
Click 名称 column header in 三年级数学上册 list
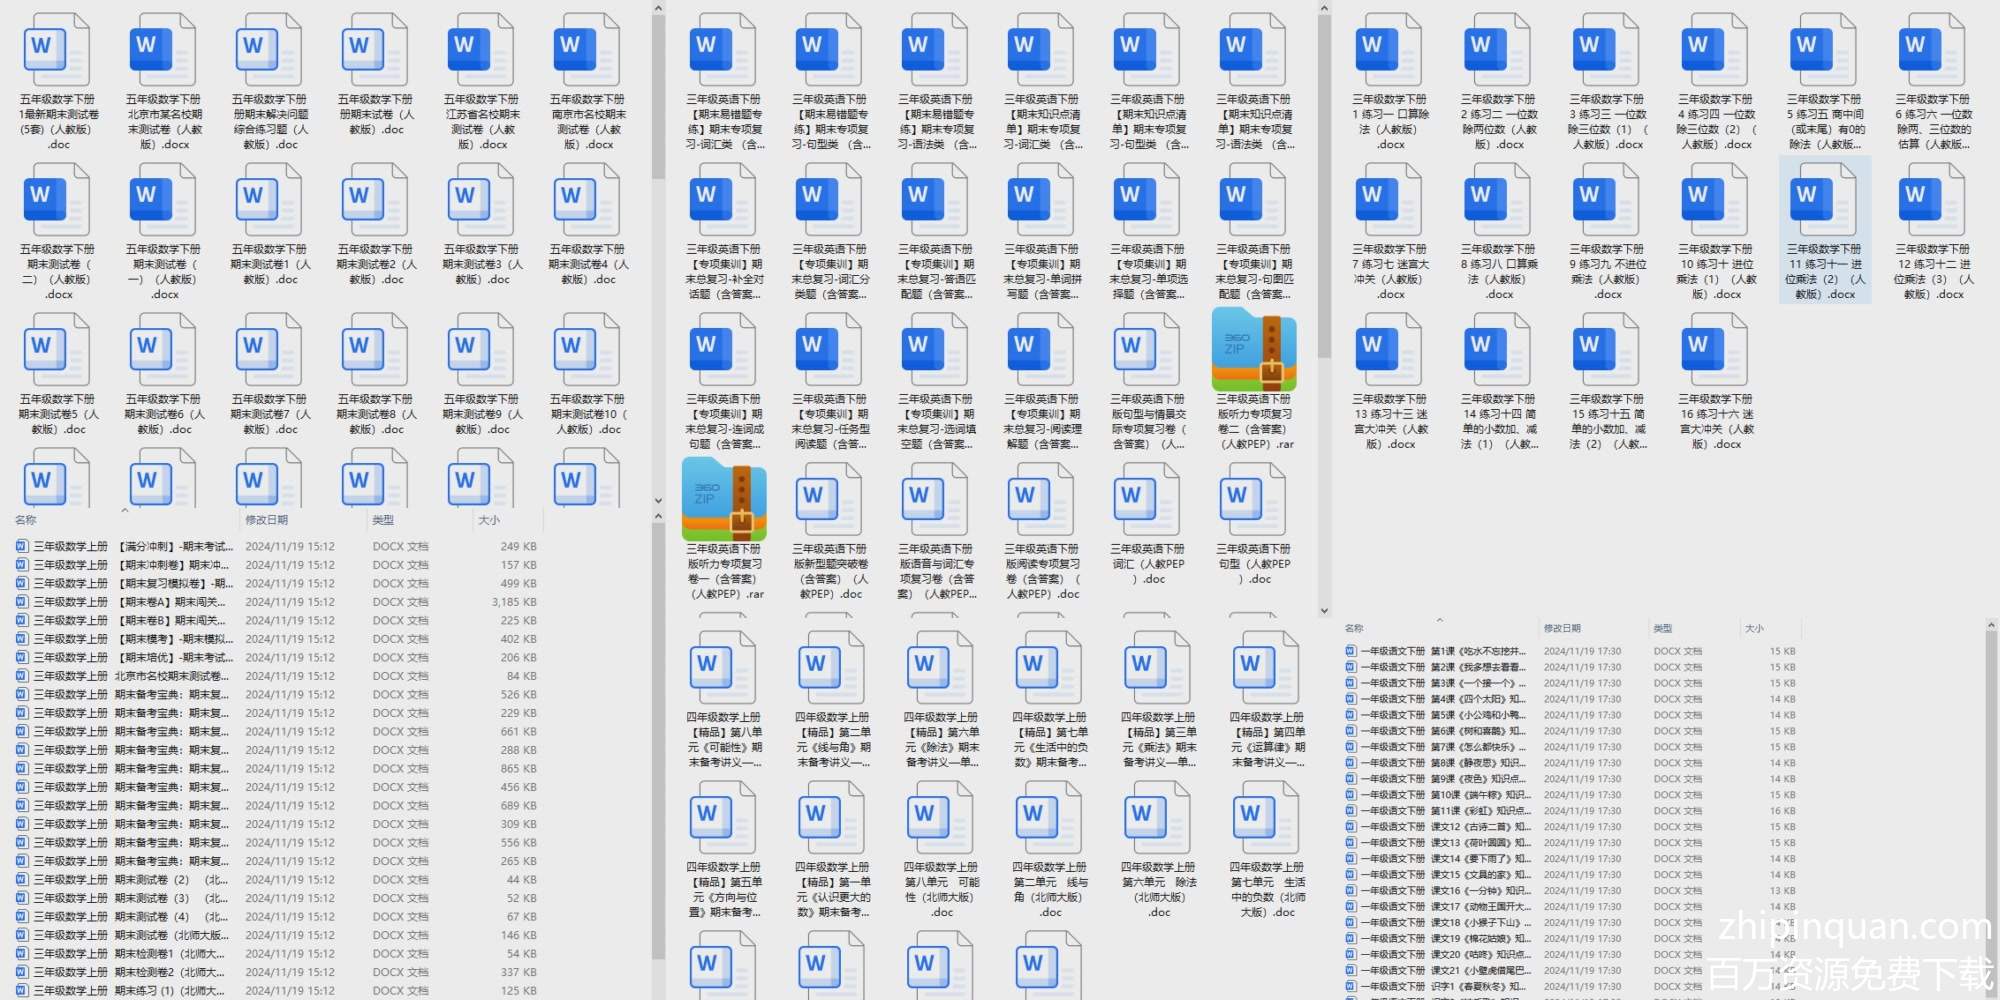(x=26, y=520)
